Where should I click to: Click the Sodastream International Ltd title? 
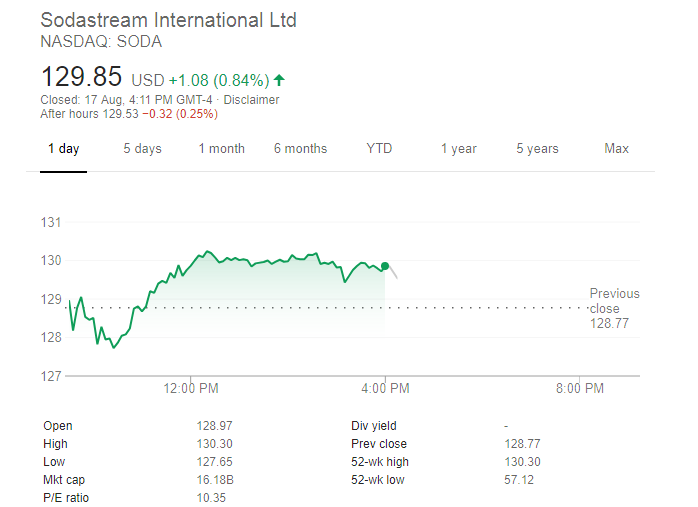click(x=168, y=20)
